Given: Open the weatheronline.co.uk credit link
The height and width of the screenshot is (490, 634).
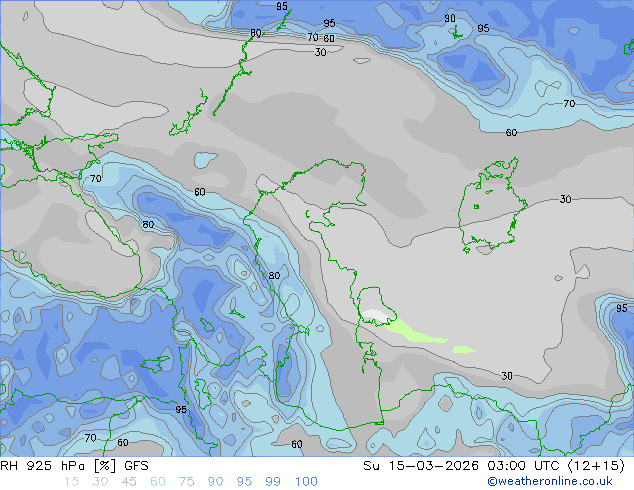Looking at the screenshot, I should 550,481.
